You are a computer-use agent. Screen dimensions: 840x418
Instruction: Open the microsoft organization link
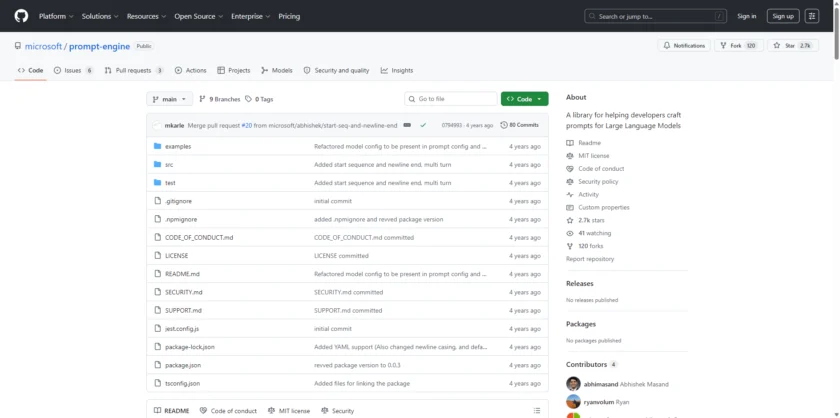click(43, 47)
